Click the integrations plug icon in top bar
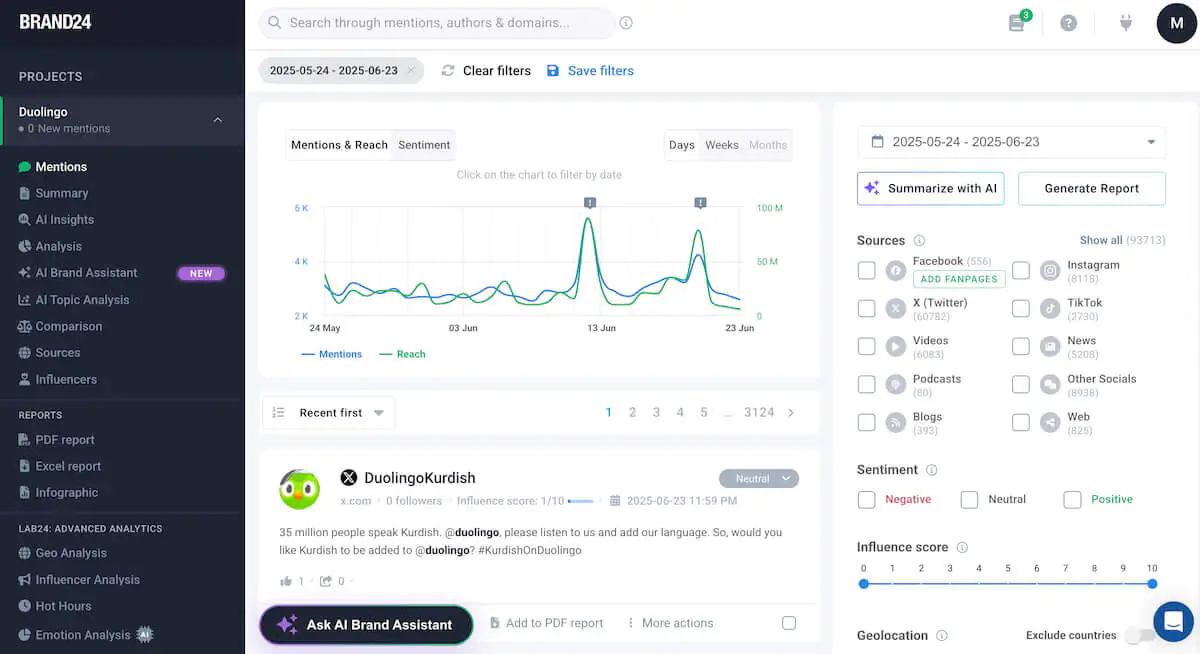 tap(1125, 22)
